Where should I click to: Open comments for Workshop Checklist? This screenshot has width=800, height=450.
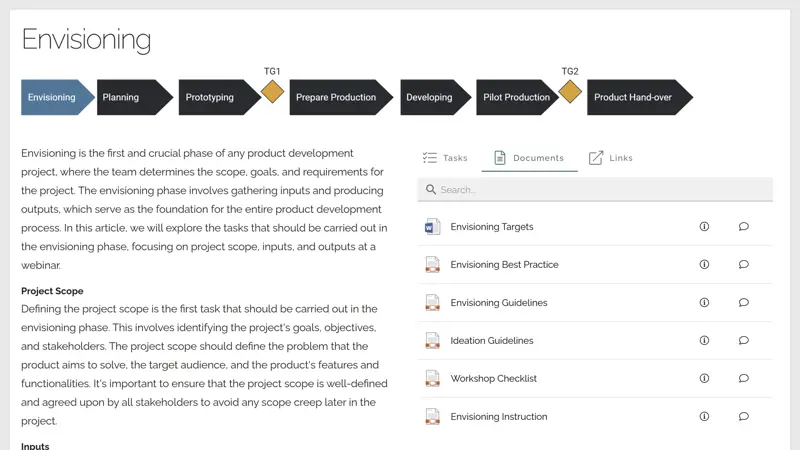pyautogui.click(x=743, y=378)
